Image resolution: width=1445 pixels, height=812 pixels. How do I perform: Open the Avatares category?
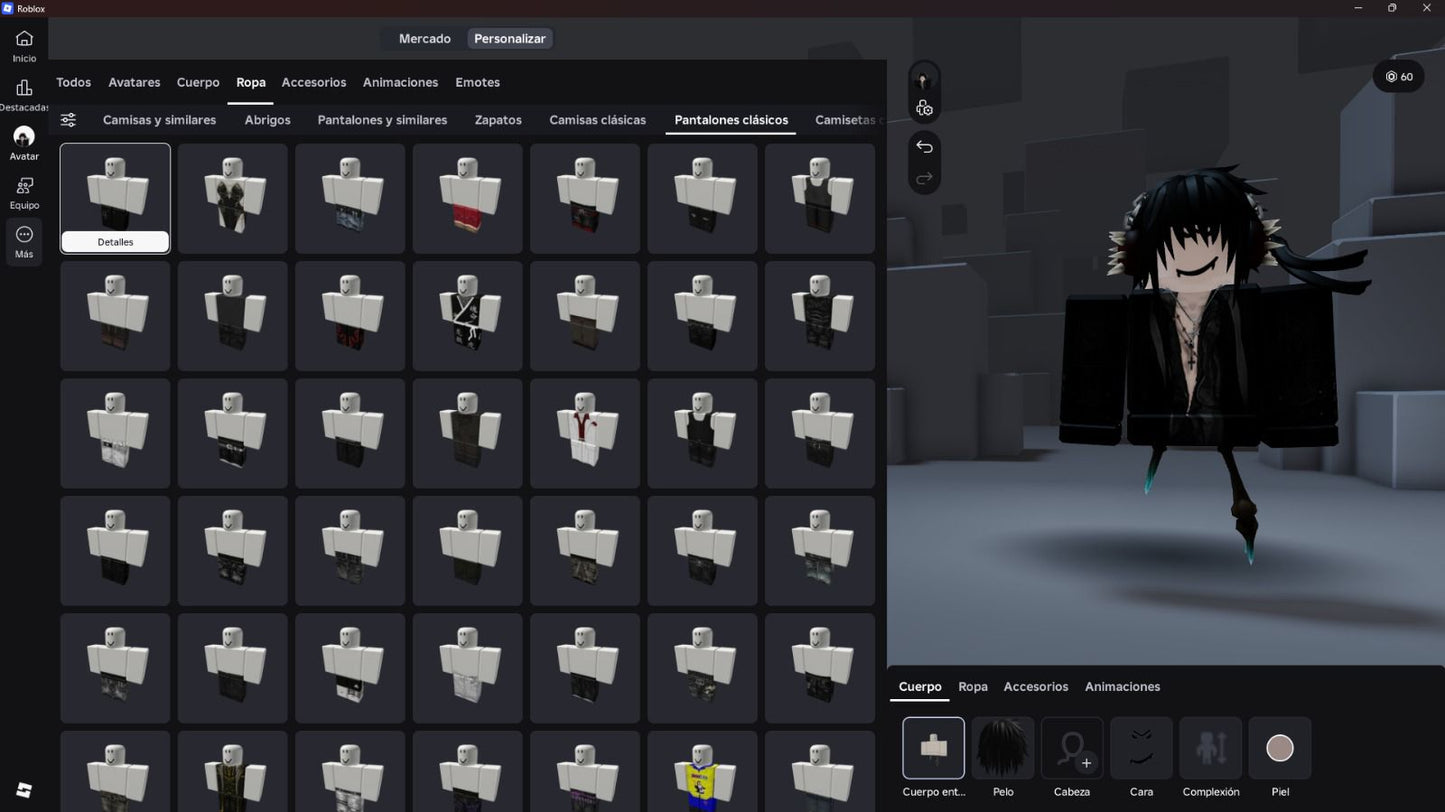134,82
